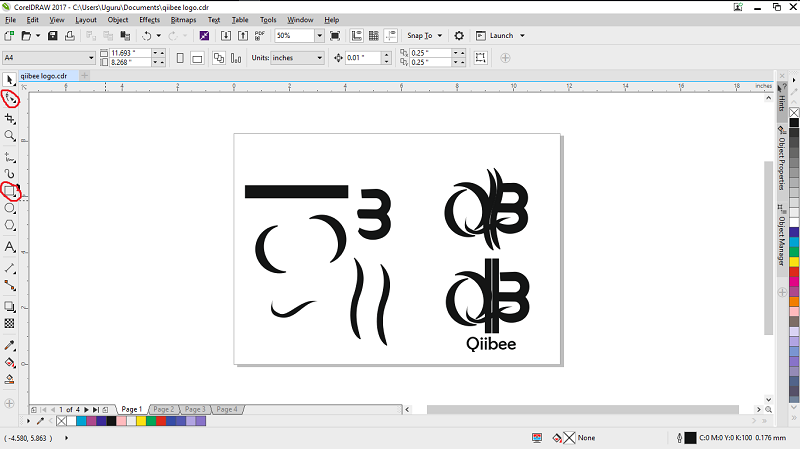Click the red swatch in document palette
Image resolution: width=800 pixels, height=449 pixels.
click(161, 421)
